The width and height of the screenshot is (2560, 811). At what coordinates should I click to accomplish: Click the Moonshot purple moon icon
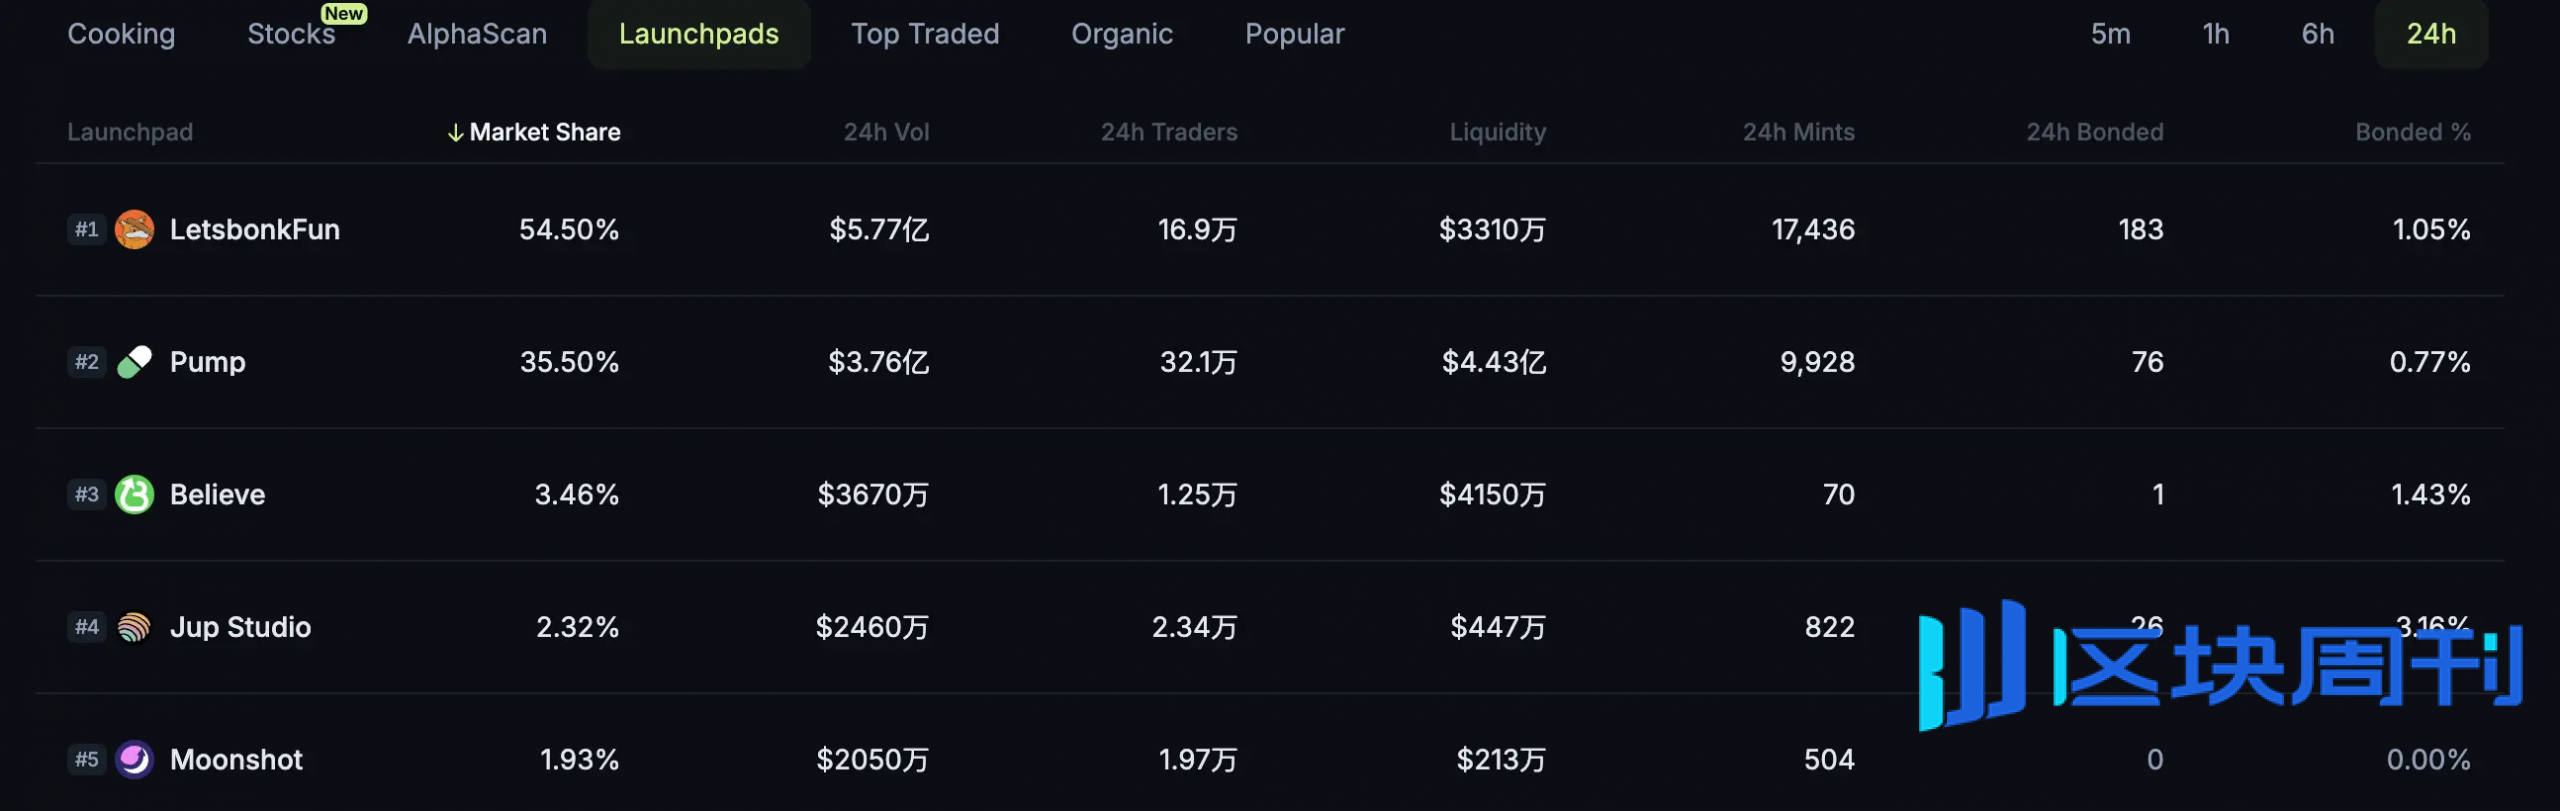pyautogui.click(x=134, y=760)
